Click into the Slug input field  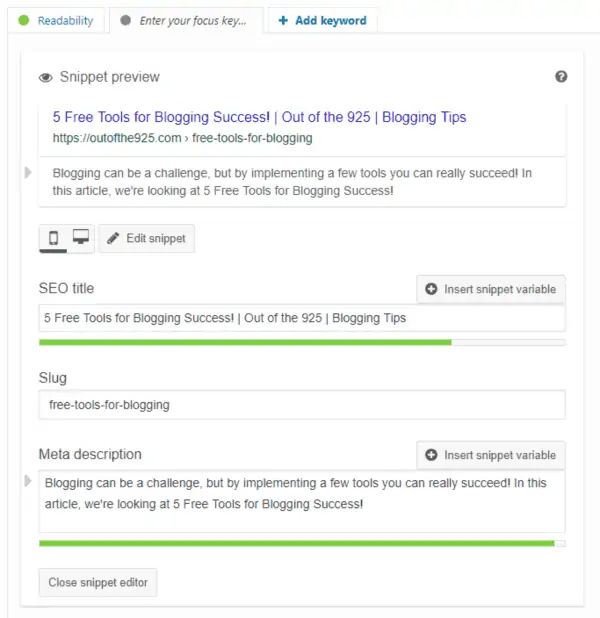(301, 405)
